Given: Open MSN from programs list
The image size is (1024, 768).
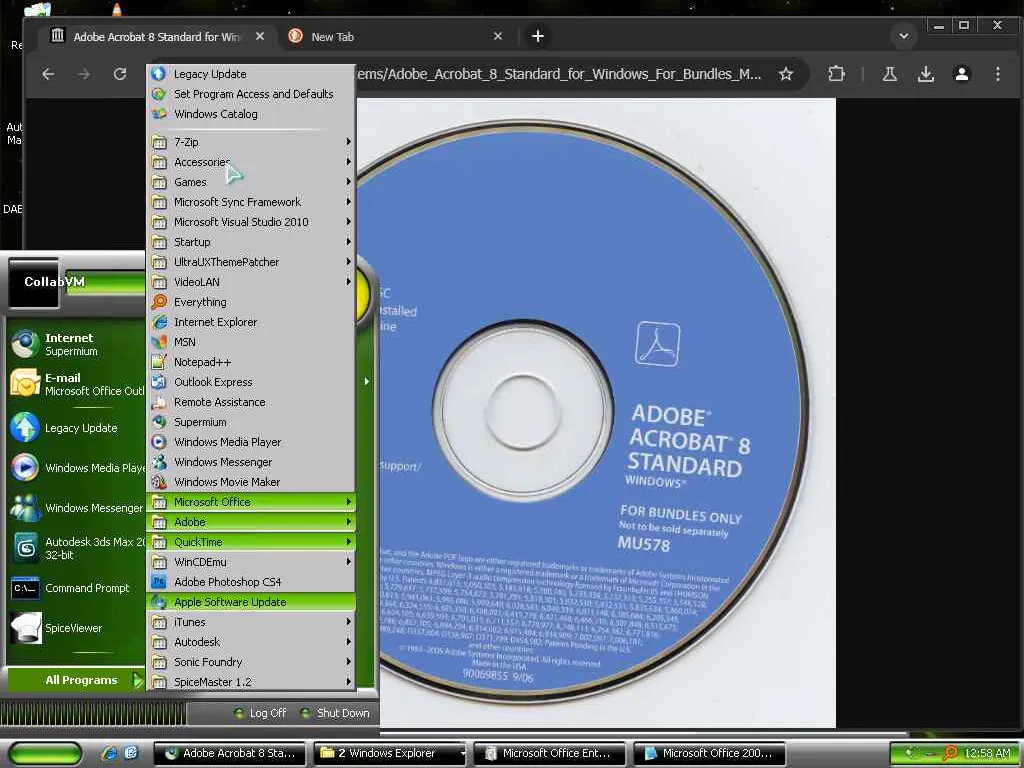Looking at the screenshot, I should pos(251,342).
